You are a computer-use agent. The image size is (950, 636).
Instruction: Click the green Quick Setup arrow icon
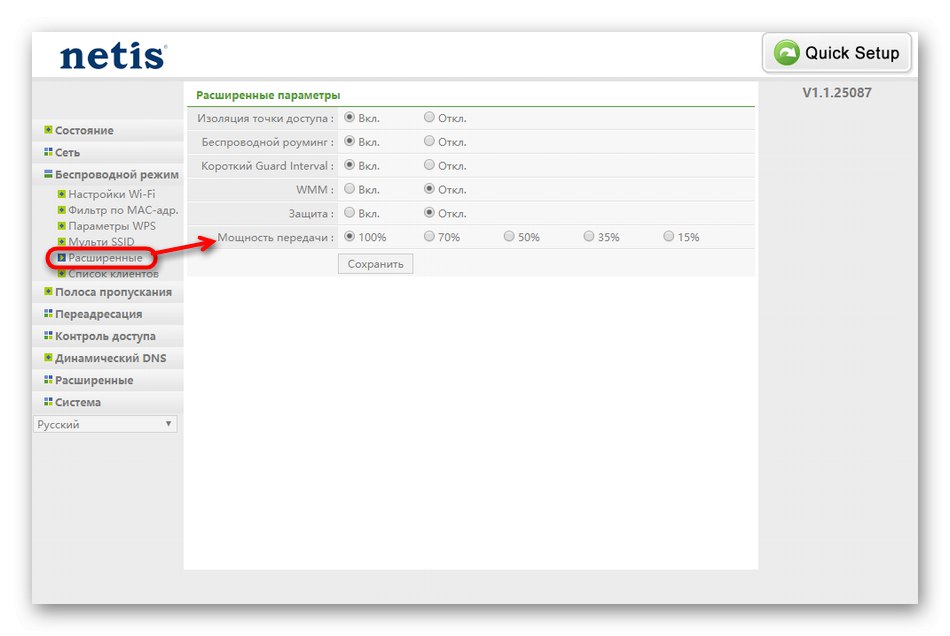786,53
